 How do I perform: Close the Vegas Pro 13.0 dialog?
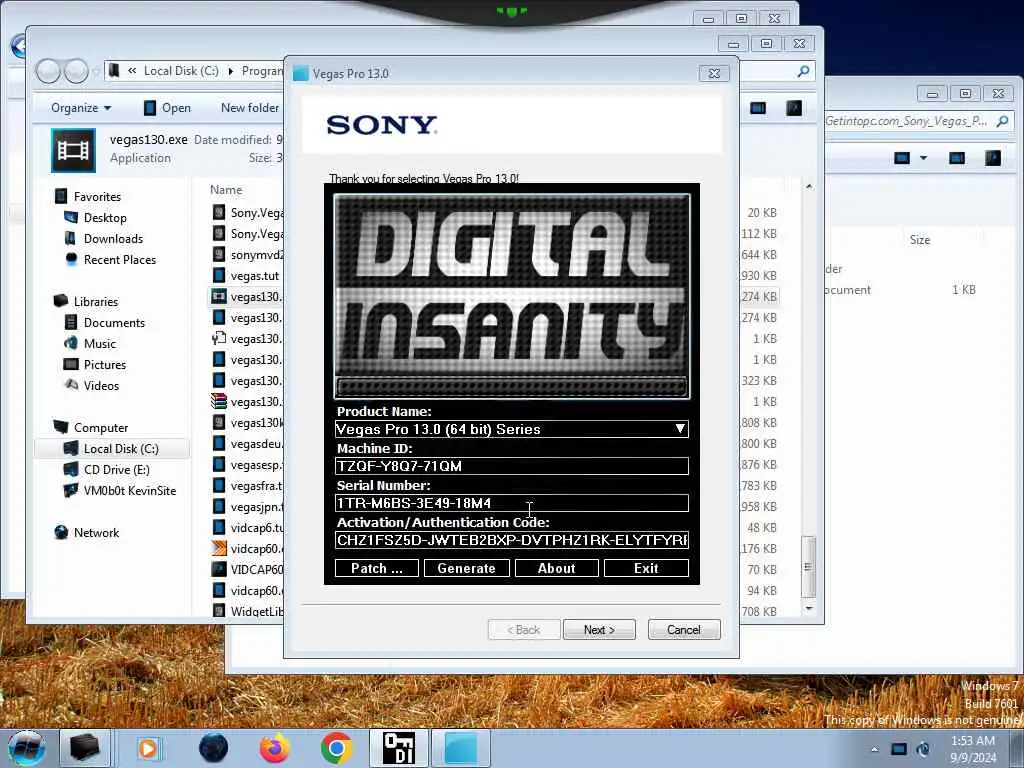(714, 73)
